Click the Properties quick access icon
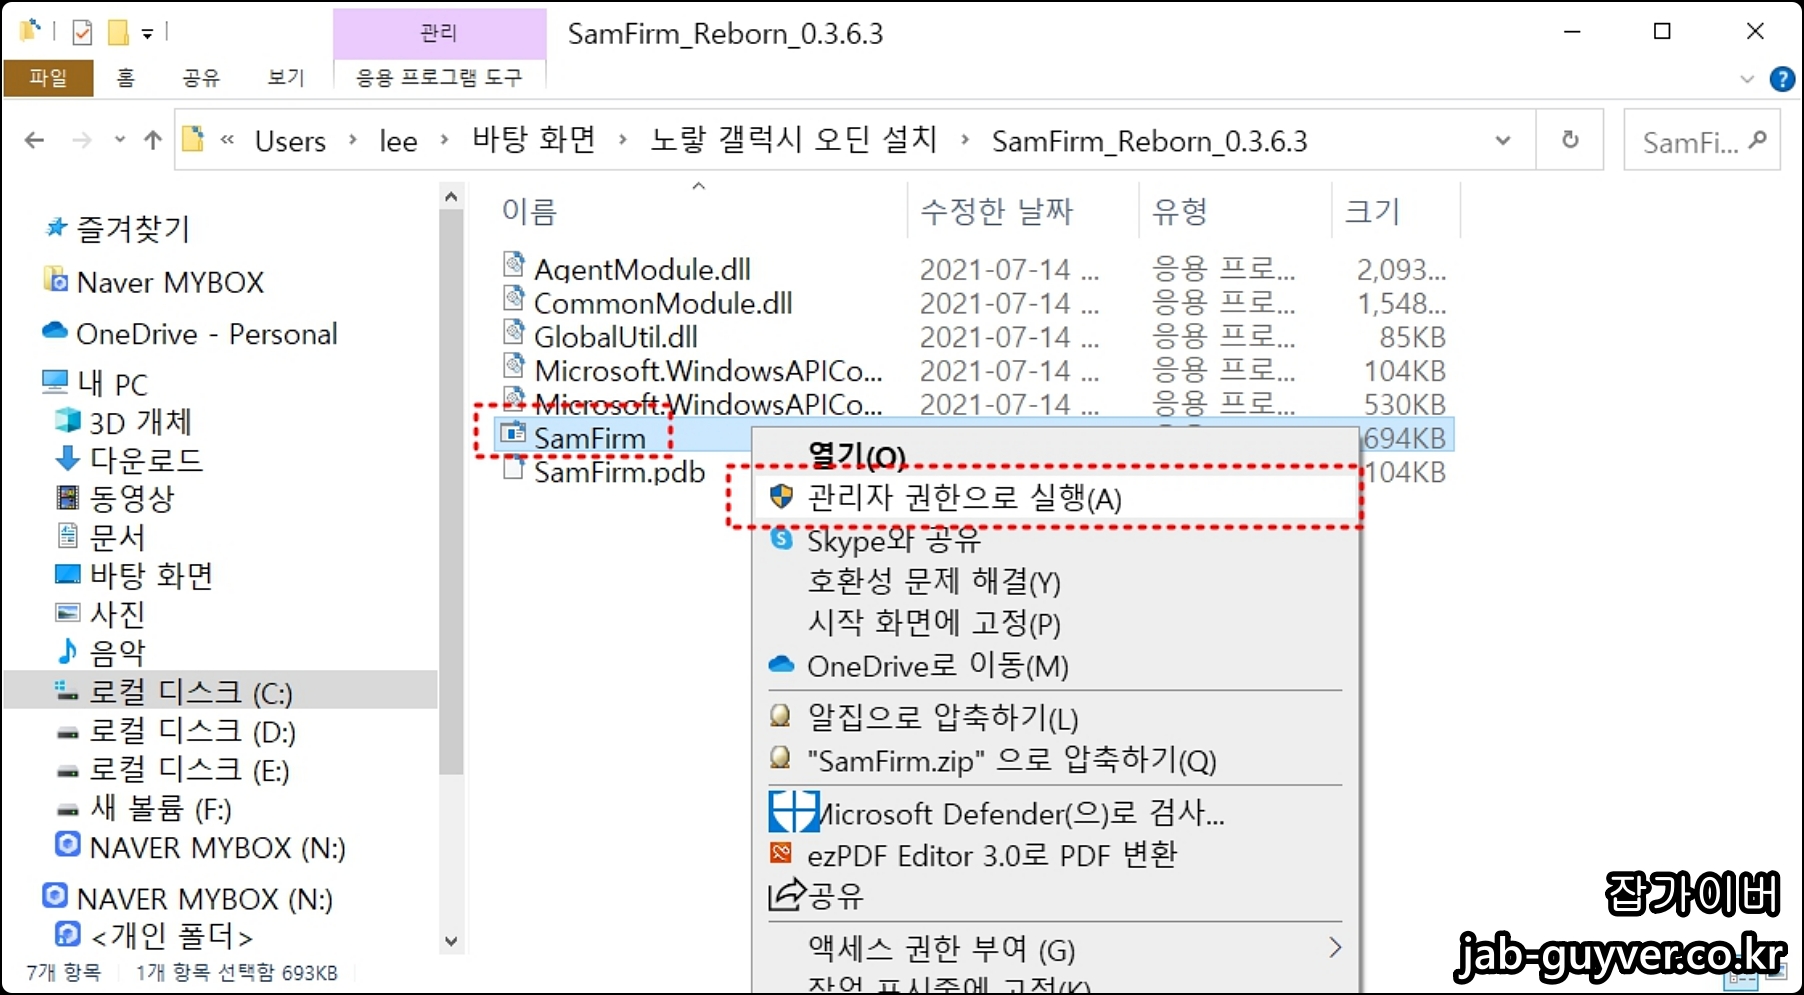This screenshot has height=995, width=1804. point(82,32)
